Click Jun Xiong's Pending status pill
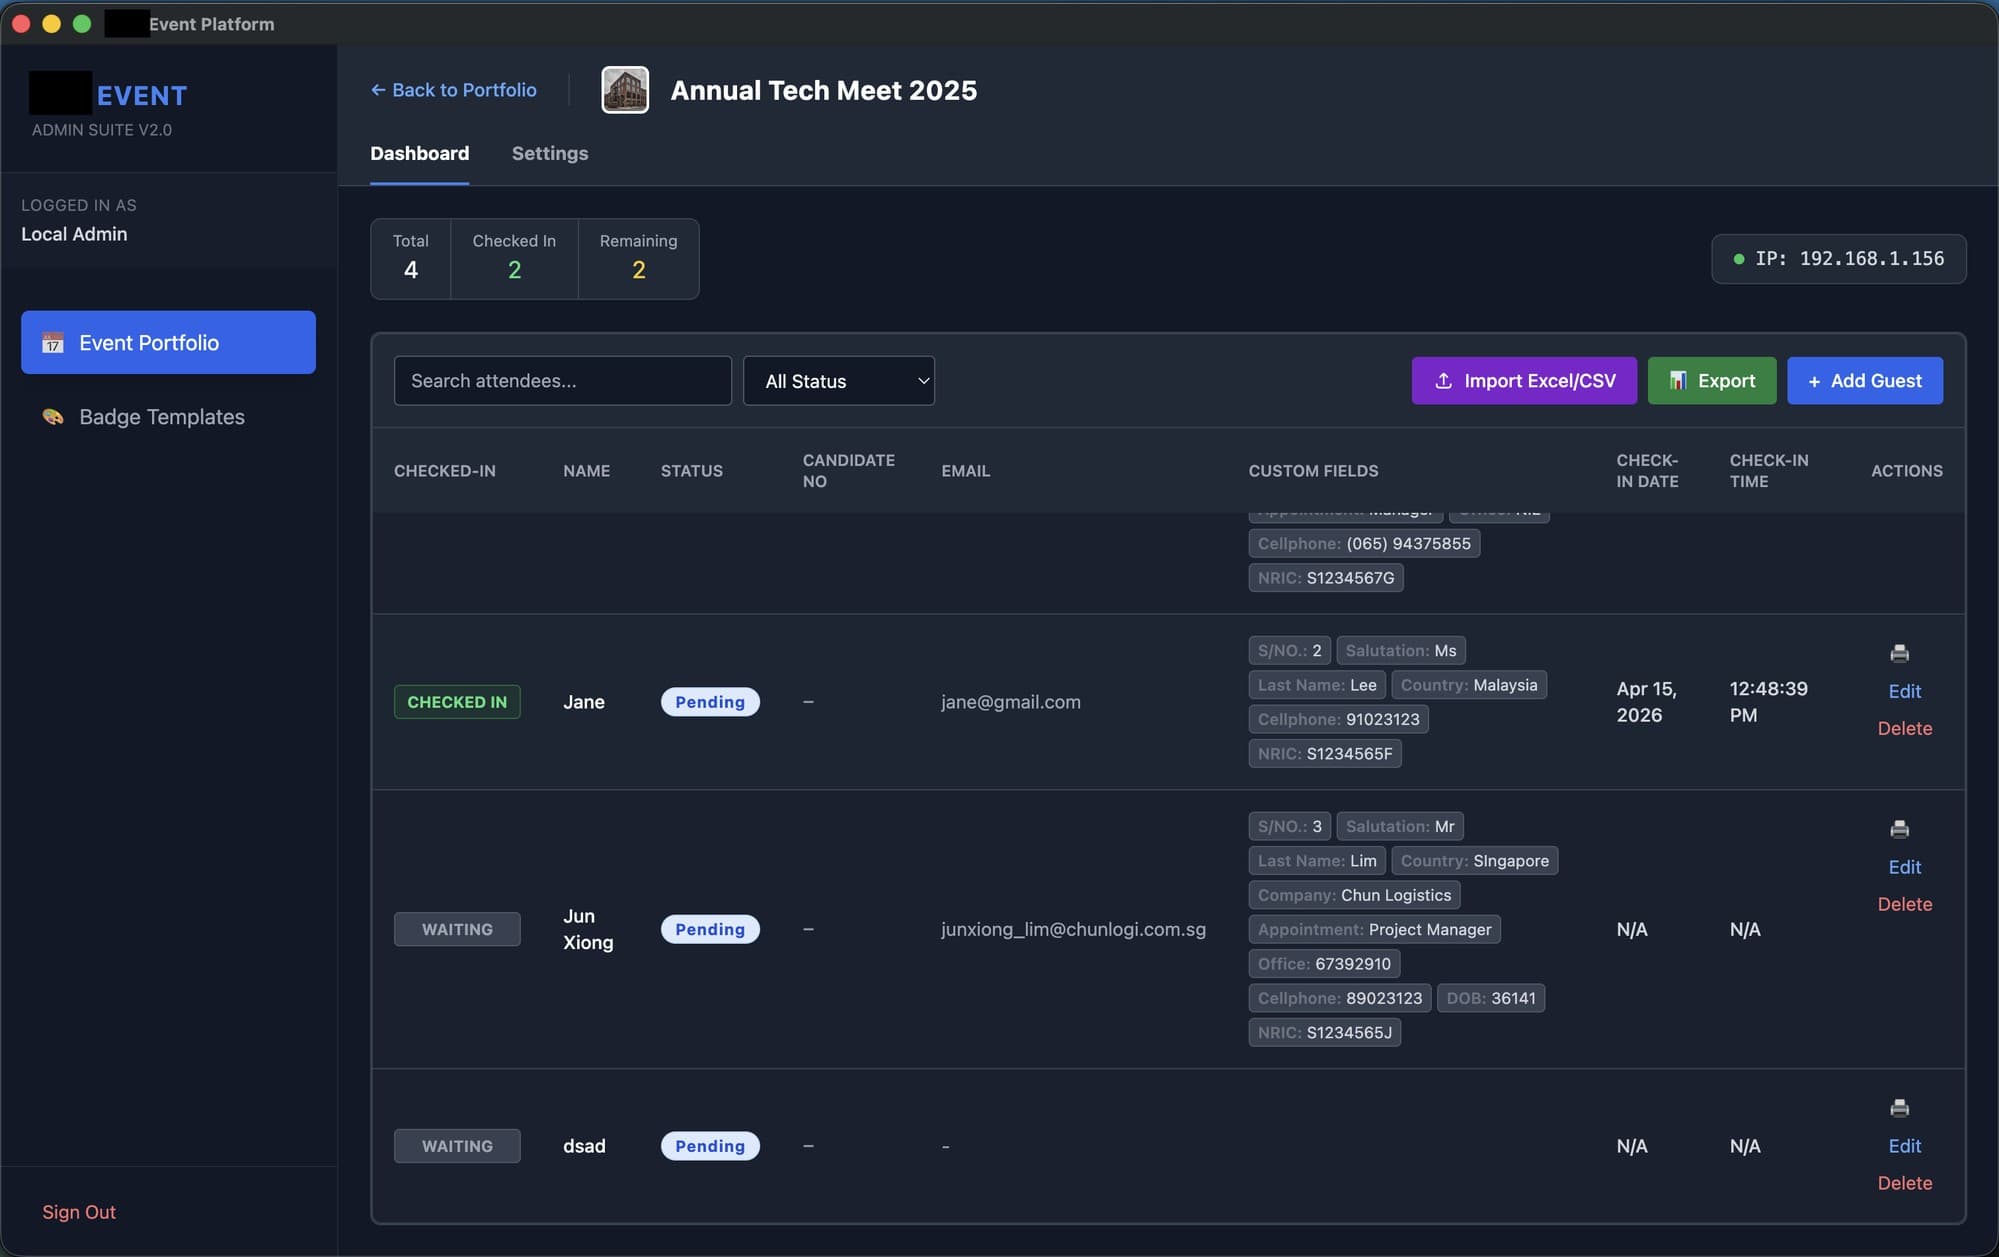This screenshot has height=1257, width=1999. click(x=710, y=929)
